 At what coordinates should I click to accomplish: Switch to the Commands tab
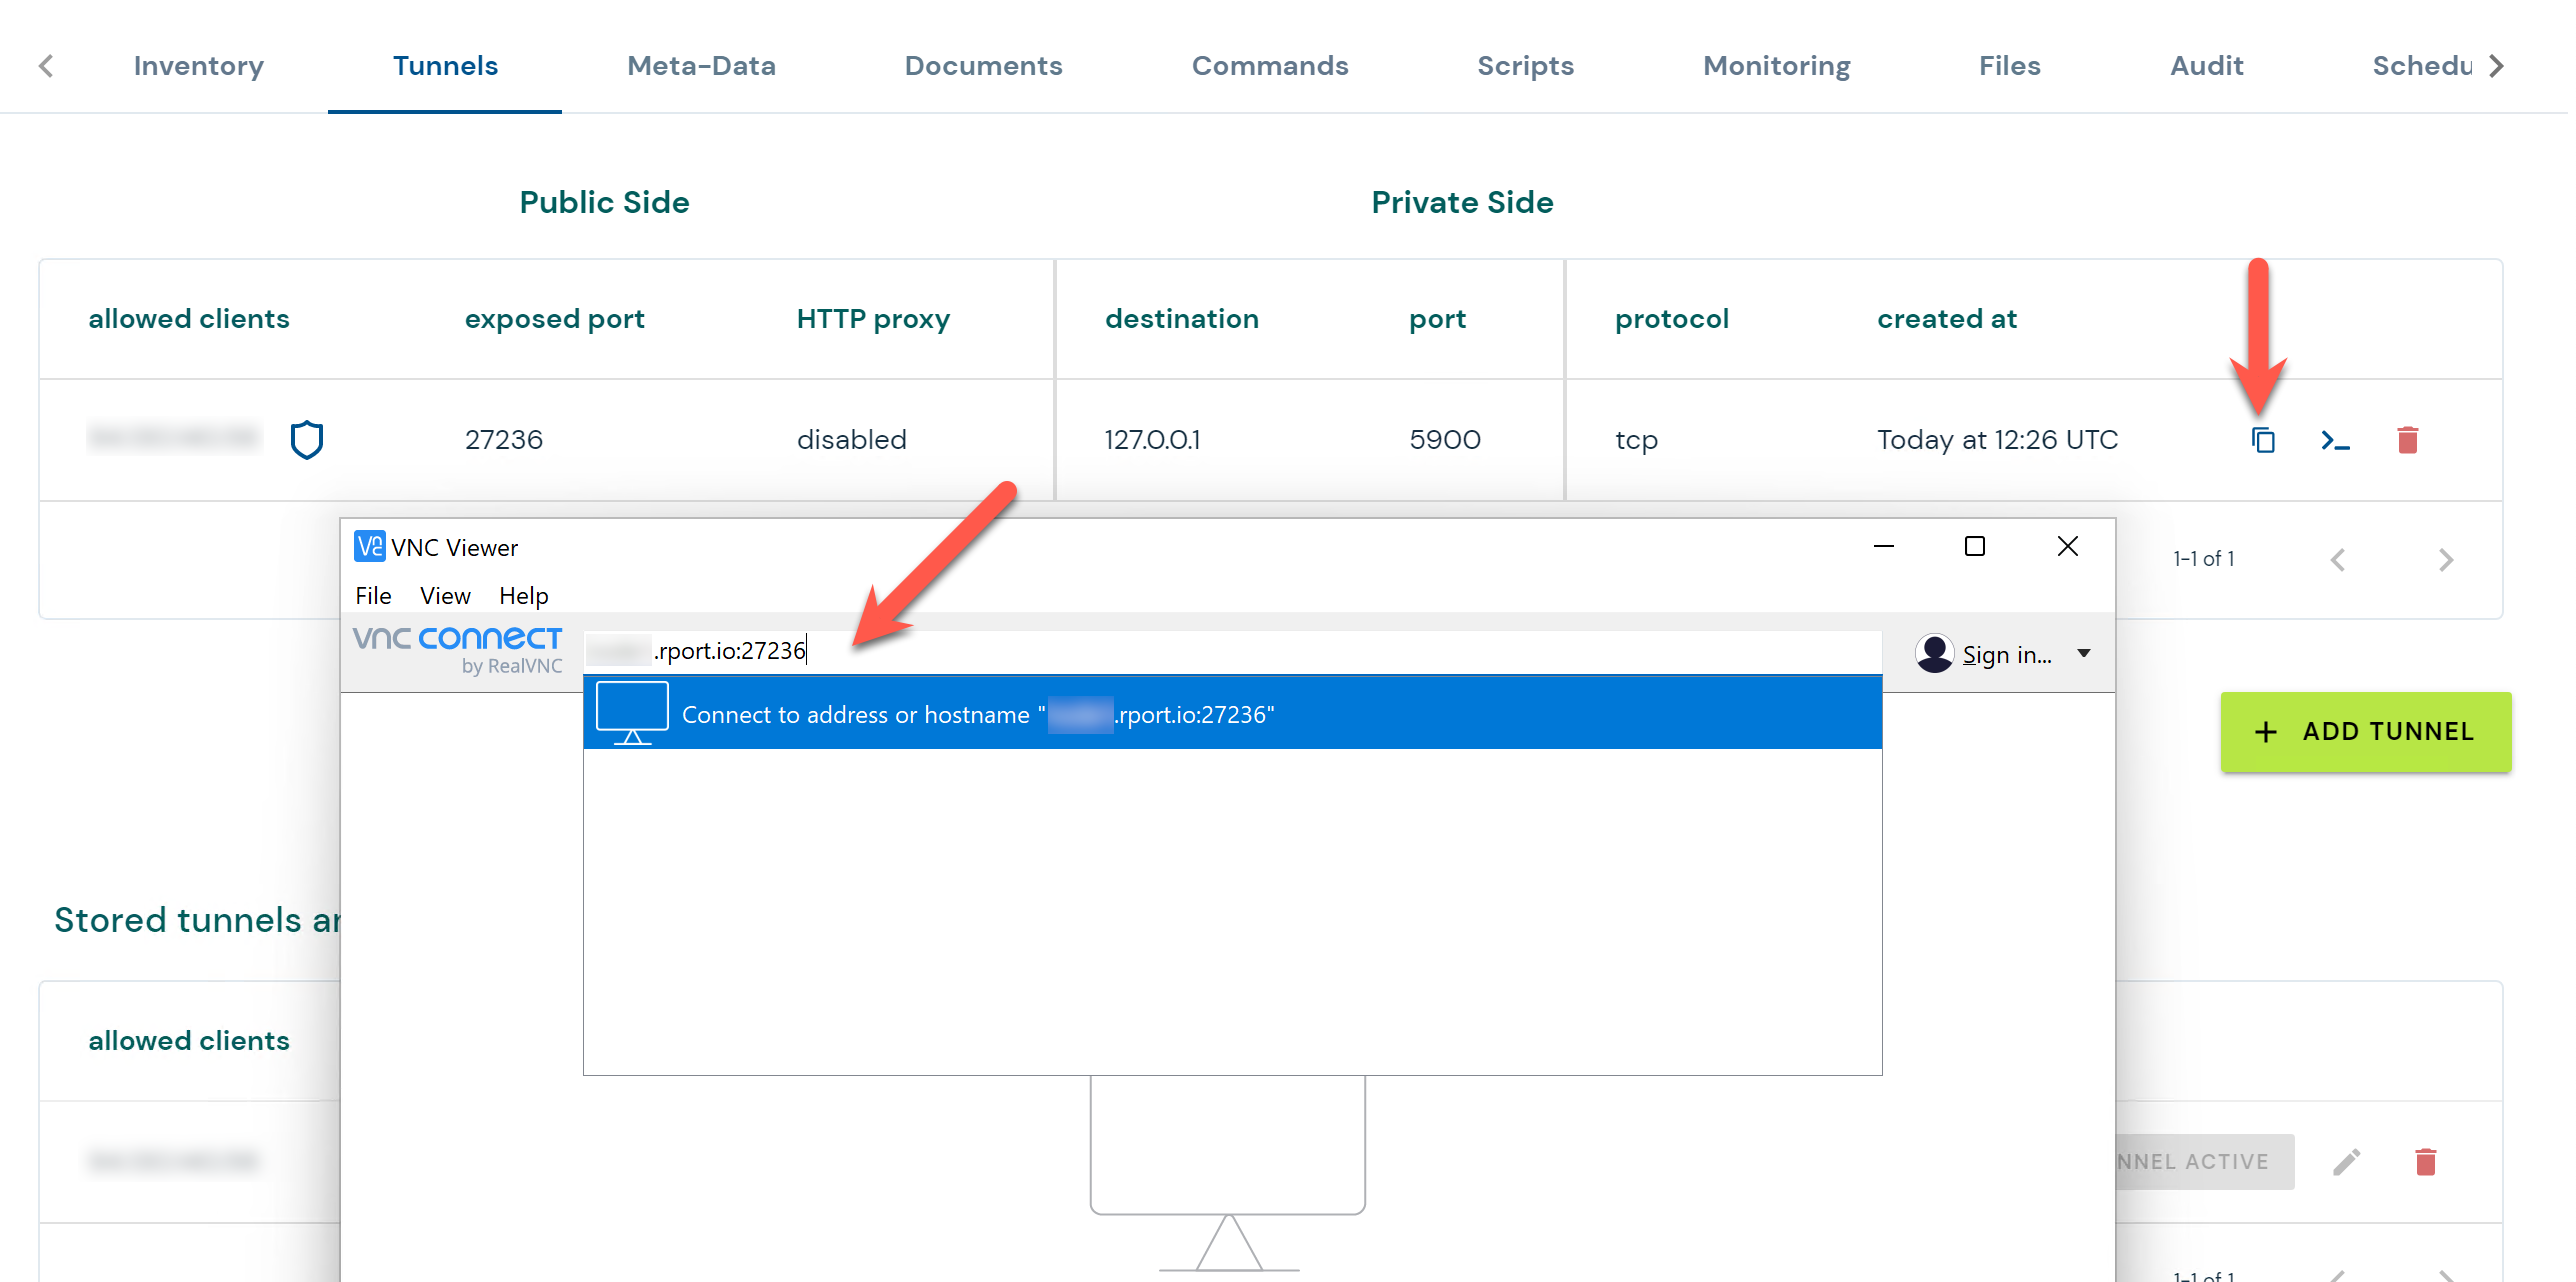coord(1269,66)
